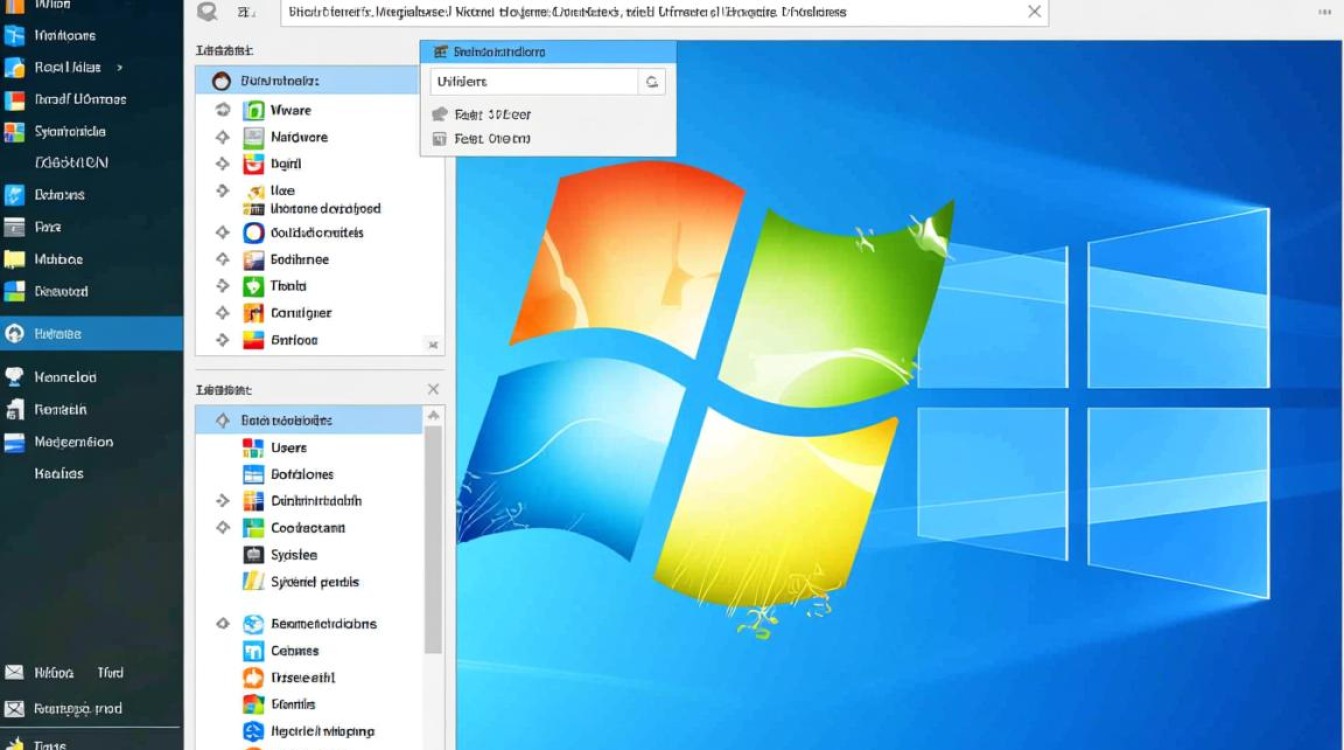The height and width of the screenshot is (750, 1344).
Task: Expand the Tools item in the upper list
Action: (x=222, y=286)
